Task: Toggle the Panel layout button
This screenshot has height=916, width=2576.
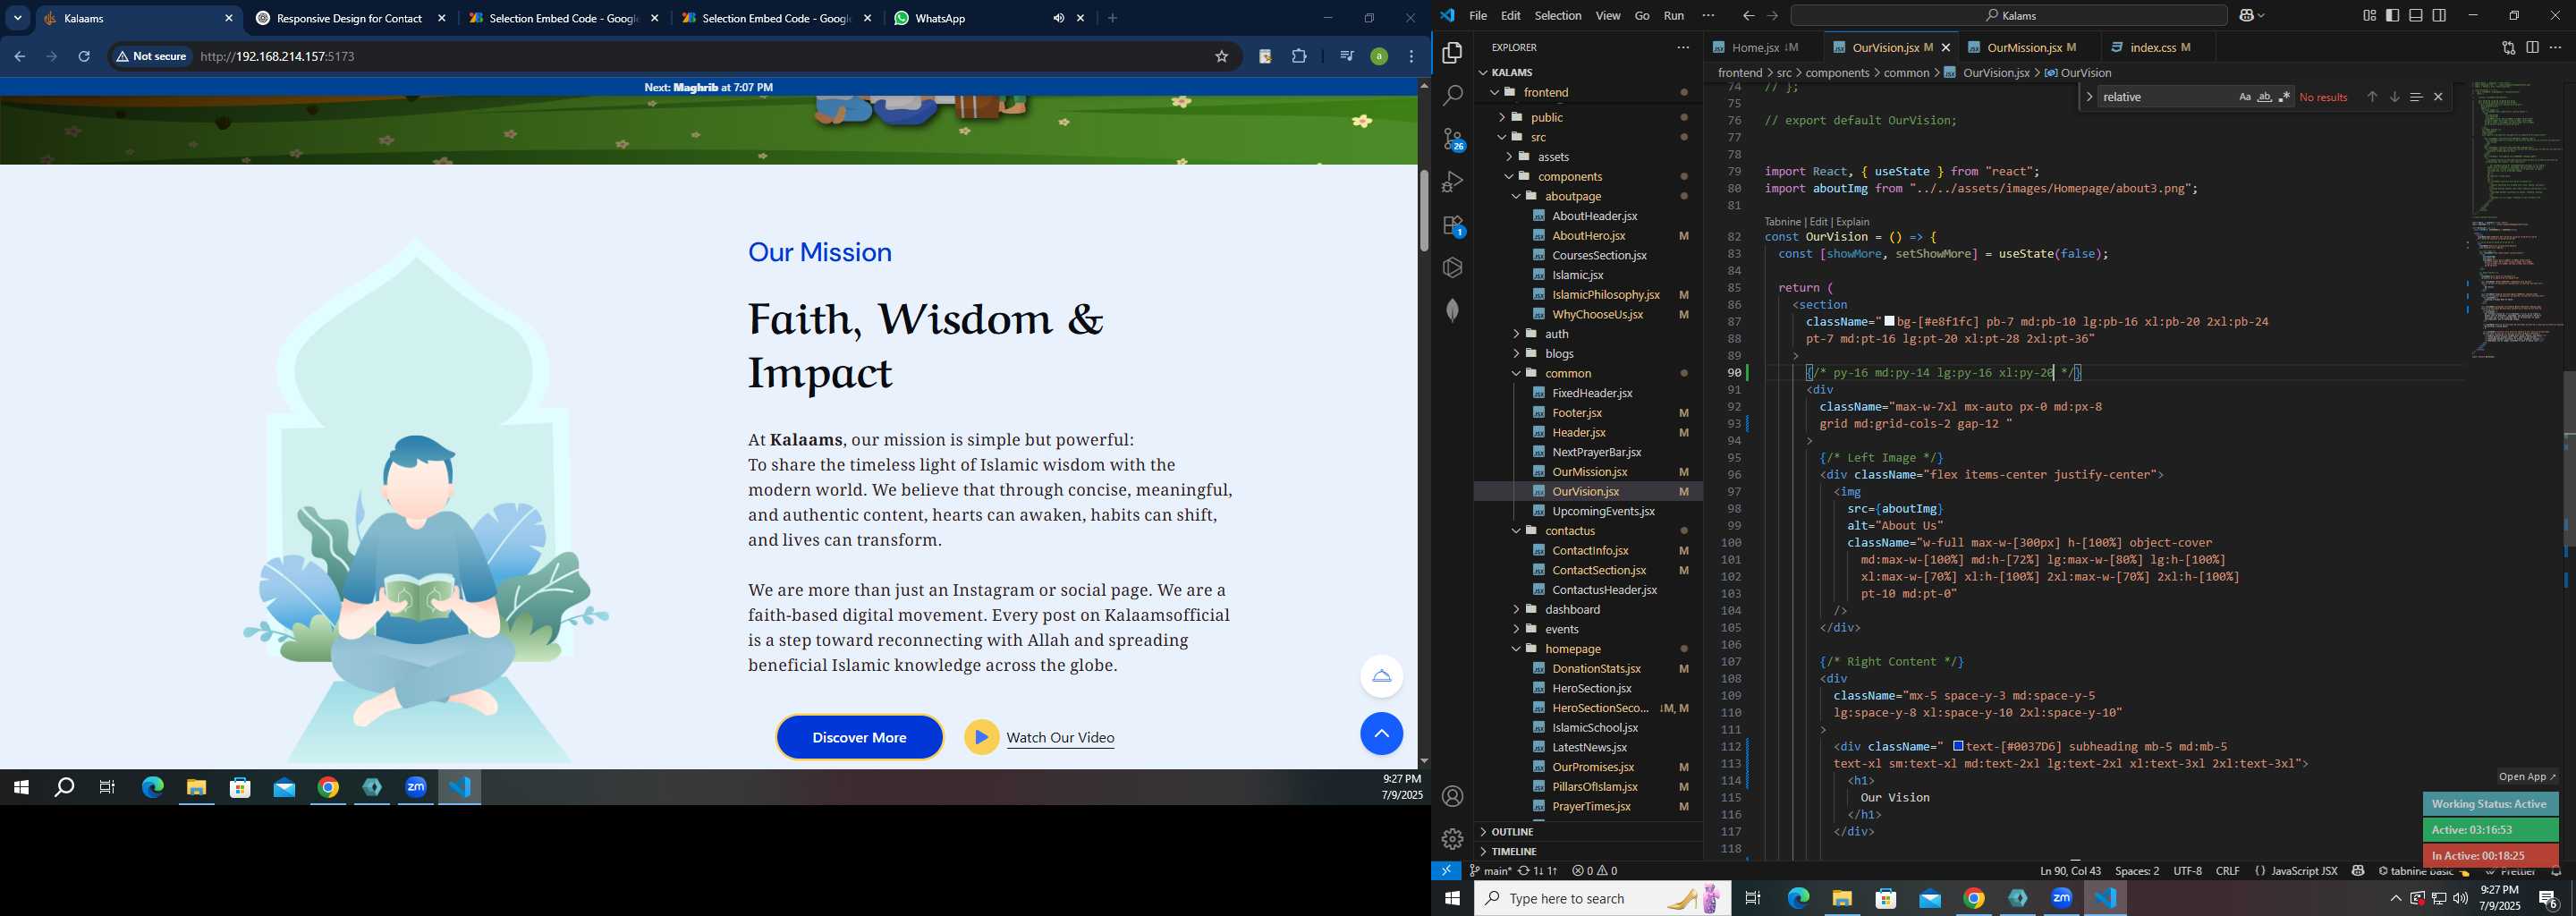Action: 2415,16
